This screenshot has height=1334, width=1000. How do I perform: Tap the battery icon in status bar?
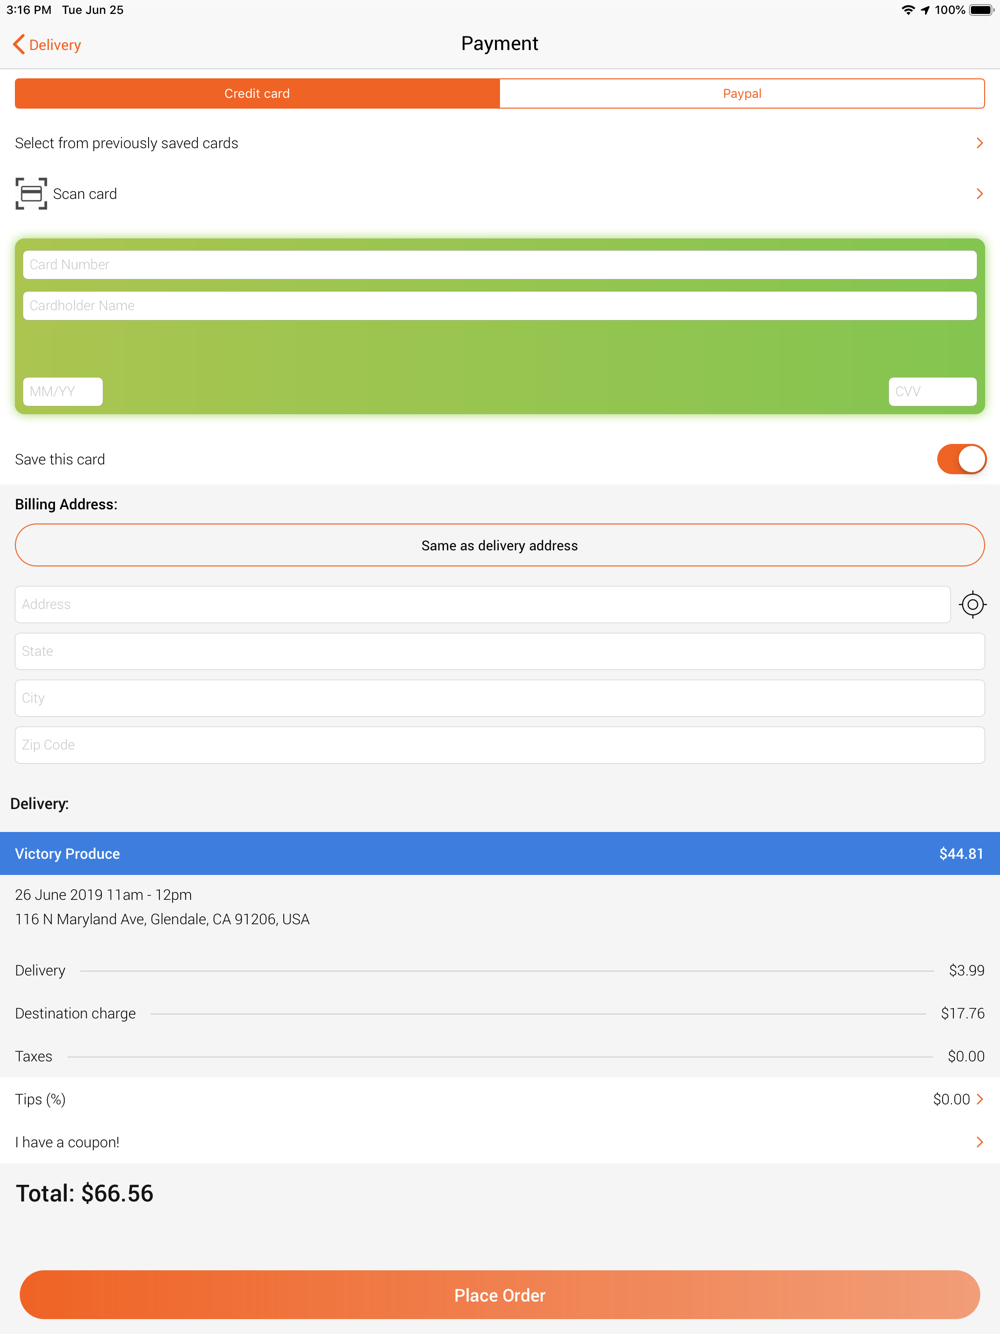981,10
